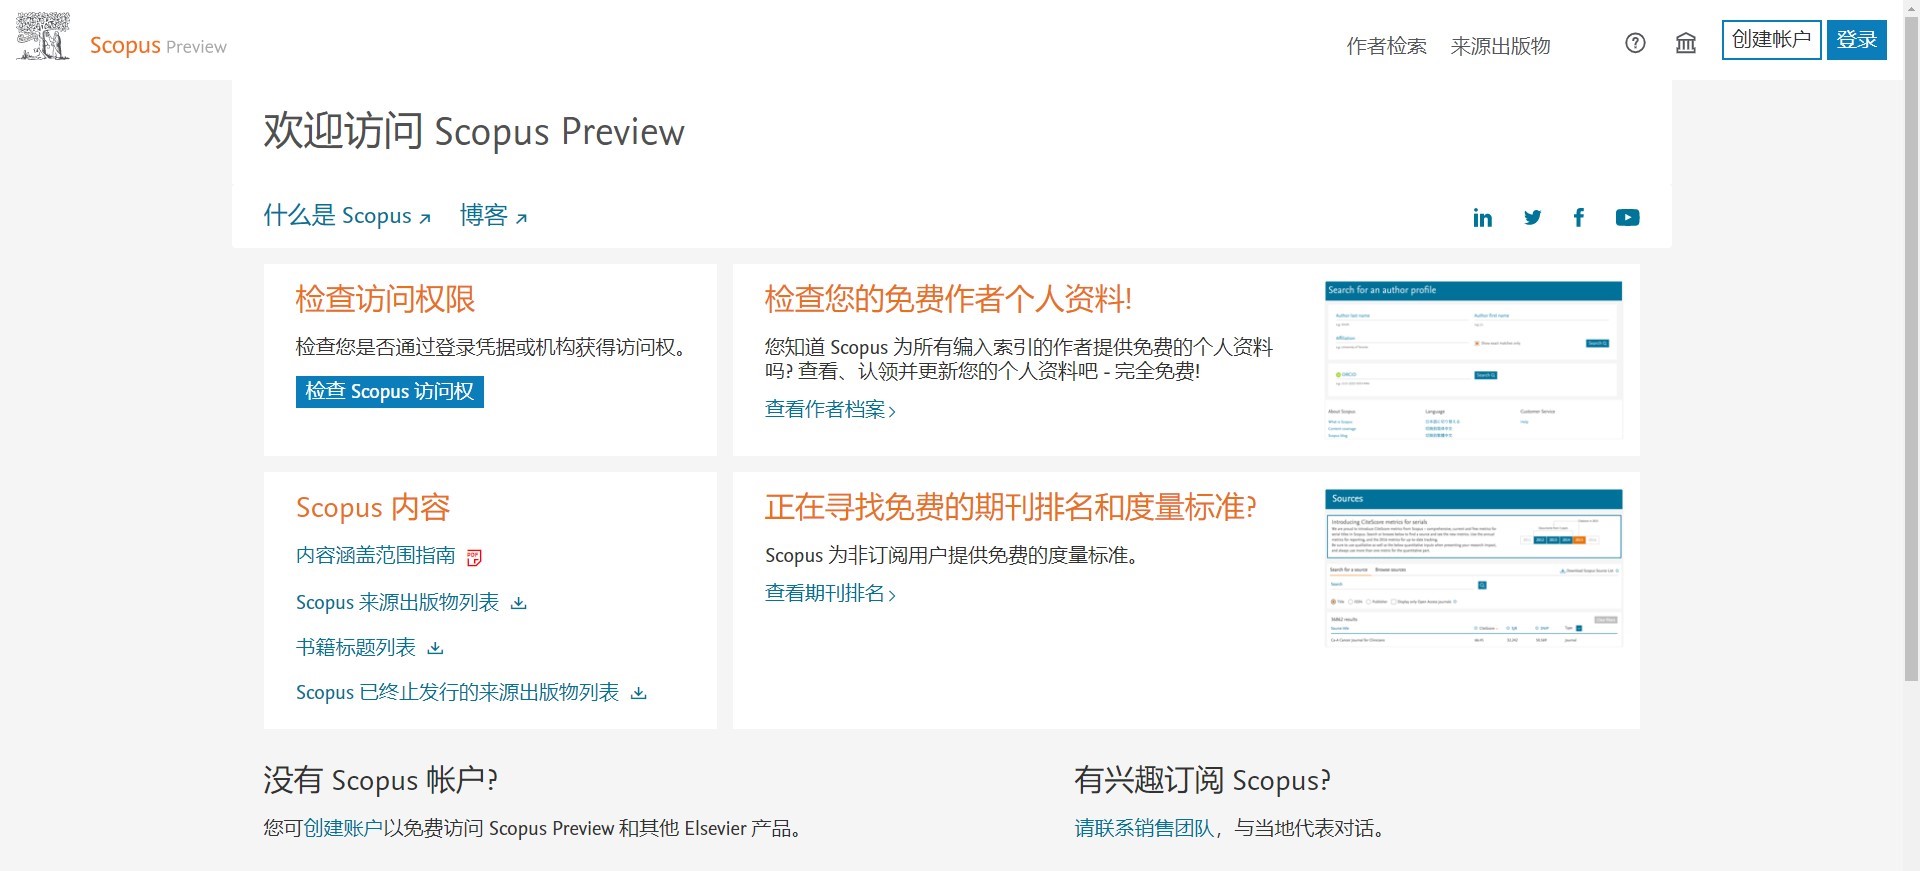Viewport: 1920px width, 871px height.
Task: Click 检查 Scopus 访问权 button
Action: pyautogui.click(x=389, y=391)
